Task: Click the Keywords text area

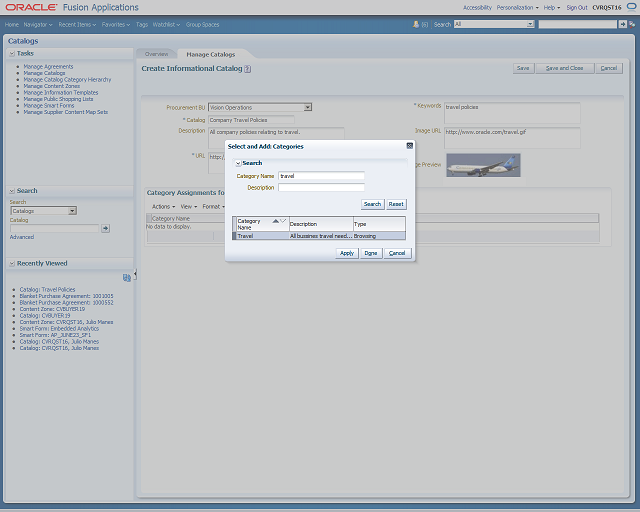Action: pyautogui.click(x=512, y=113)
